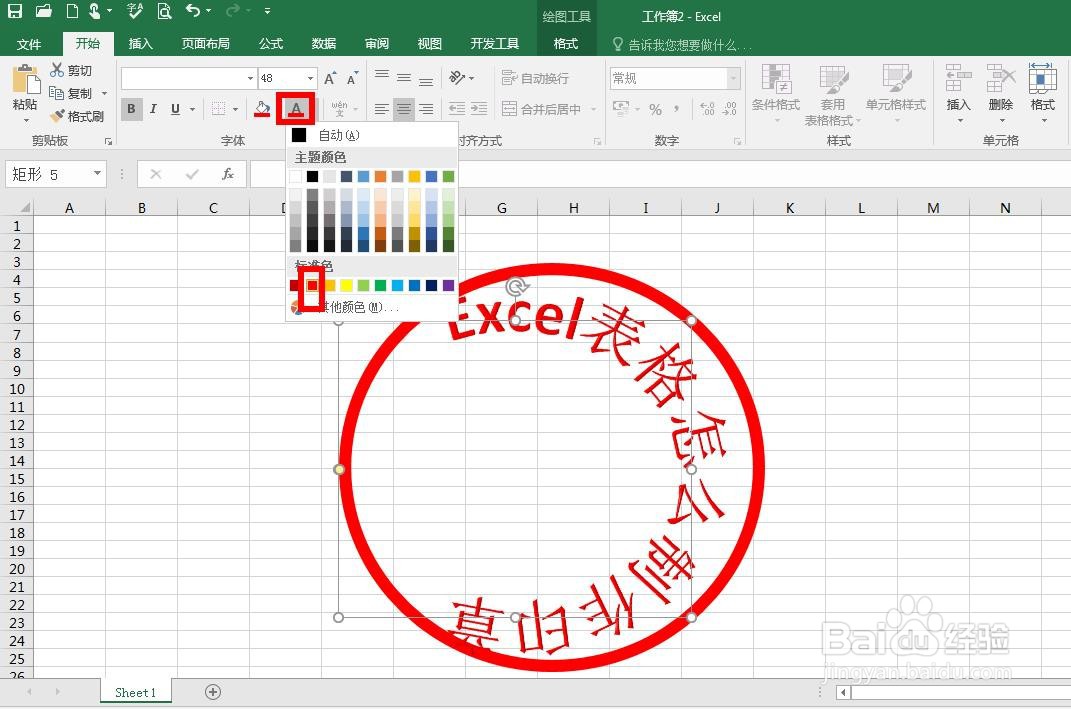Click the Cut (剪切) scissors button

(x=71, y=70)
